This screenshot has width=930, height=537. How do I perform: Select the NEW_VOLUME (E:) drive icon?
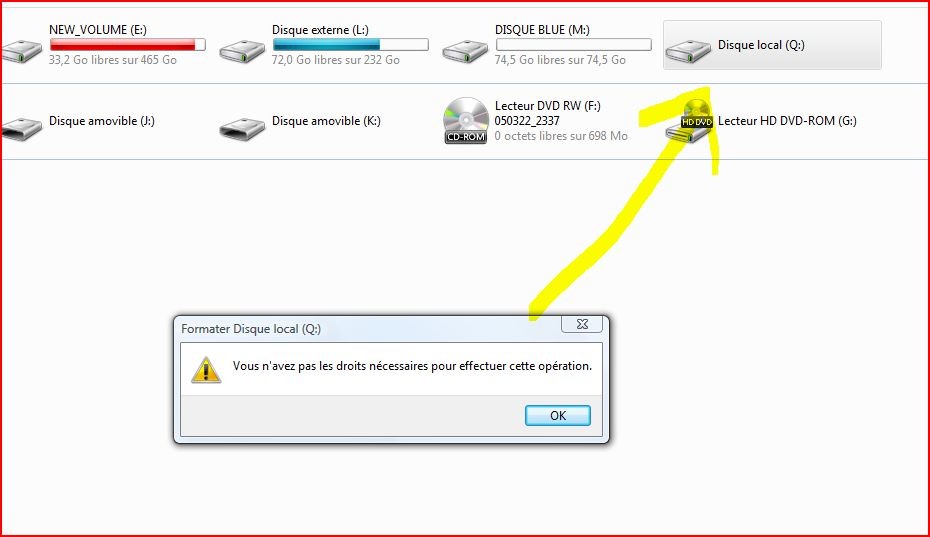pyautogui.click(x=21, y=51)
